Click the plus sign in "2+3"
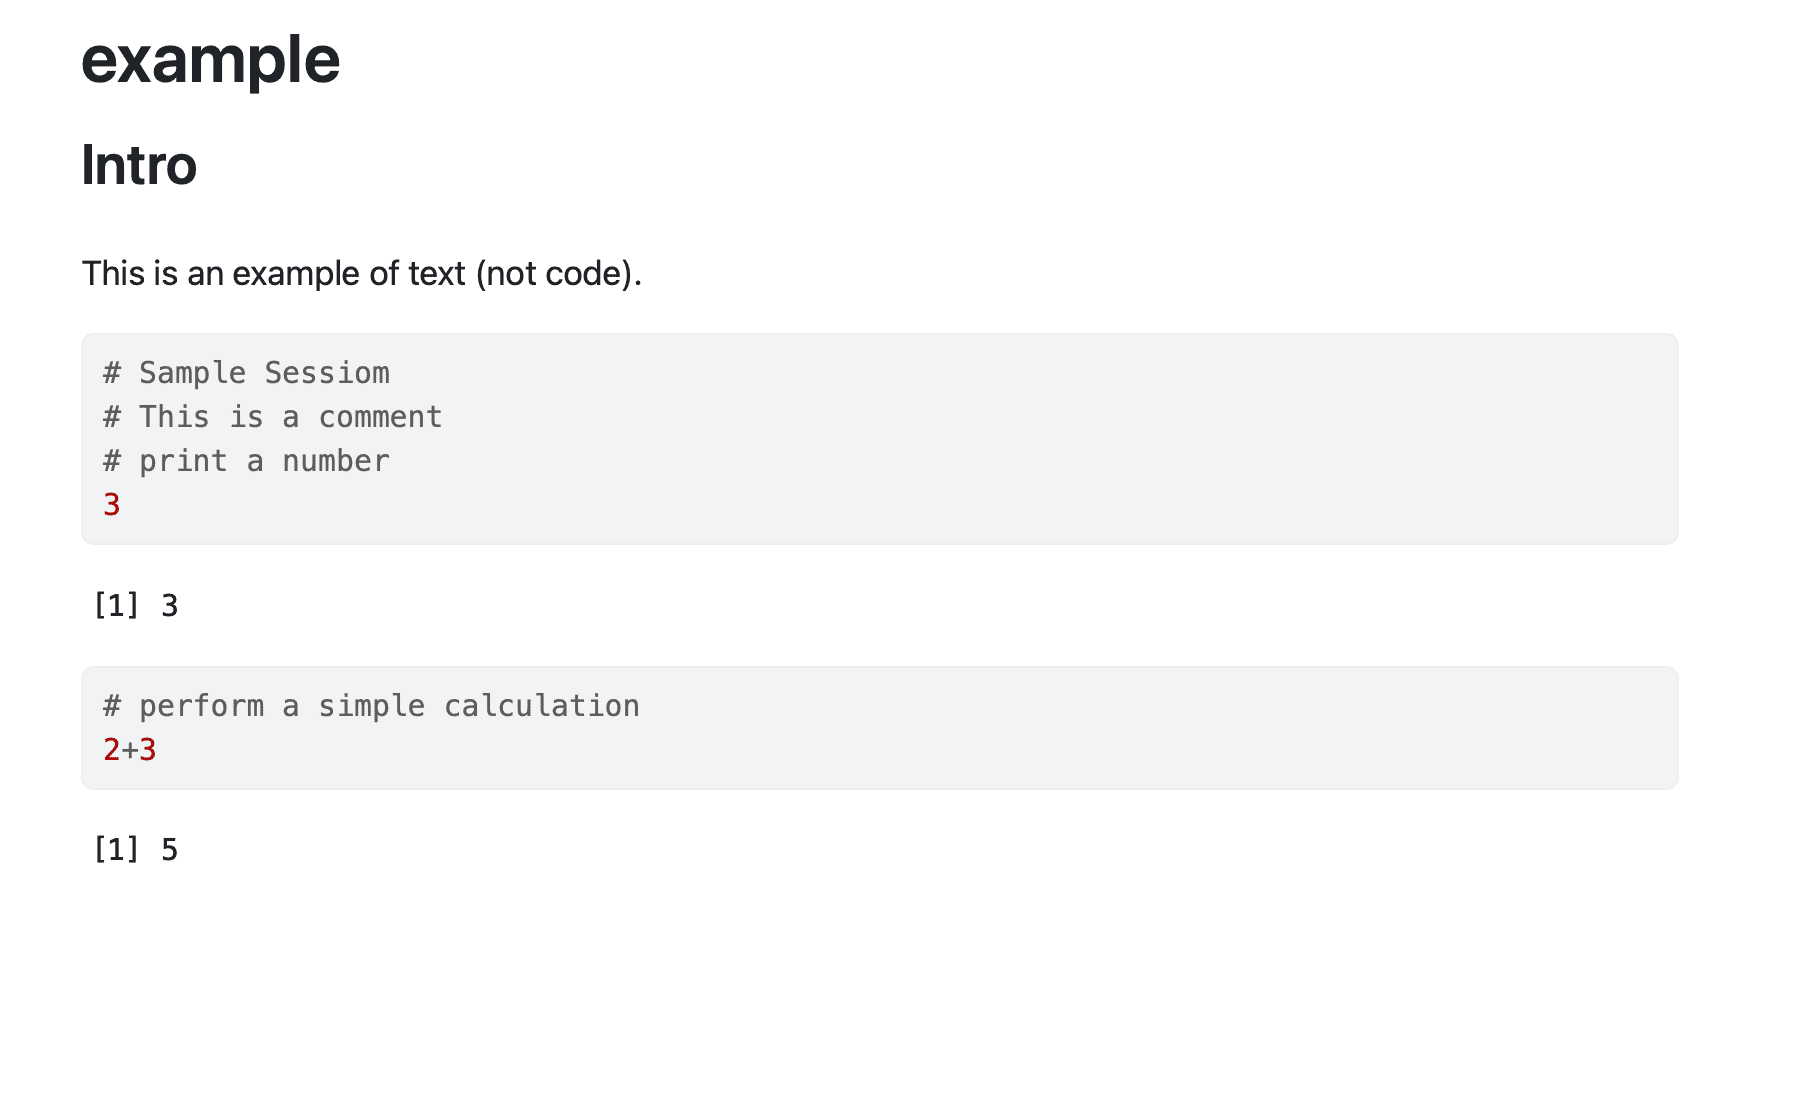This screenshot has height=1112, width=1812. click(x=130, y=750)
